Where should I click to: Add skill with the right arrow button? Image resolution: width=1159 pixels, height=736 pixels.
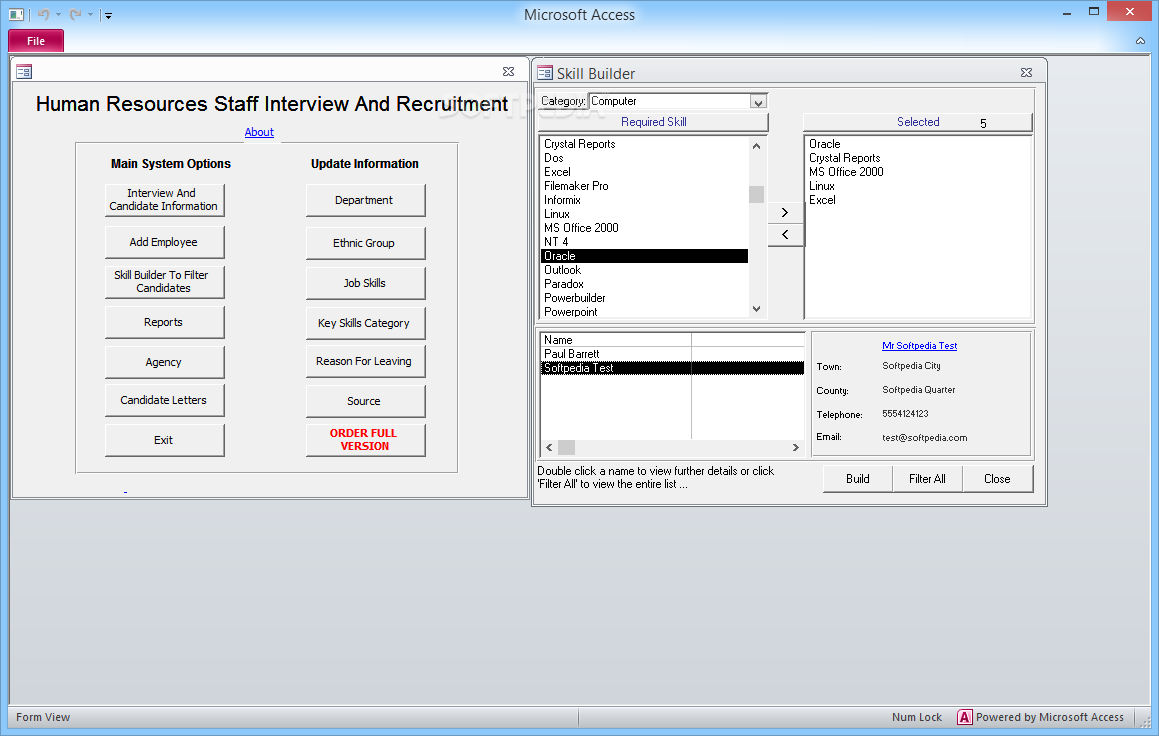click(785, 212)
